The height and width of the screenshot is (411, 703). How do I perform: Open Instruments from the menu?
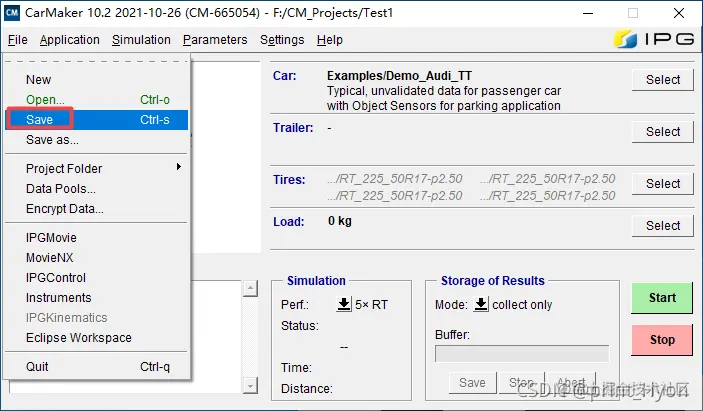coord(96,298)
